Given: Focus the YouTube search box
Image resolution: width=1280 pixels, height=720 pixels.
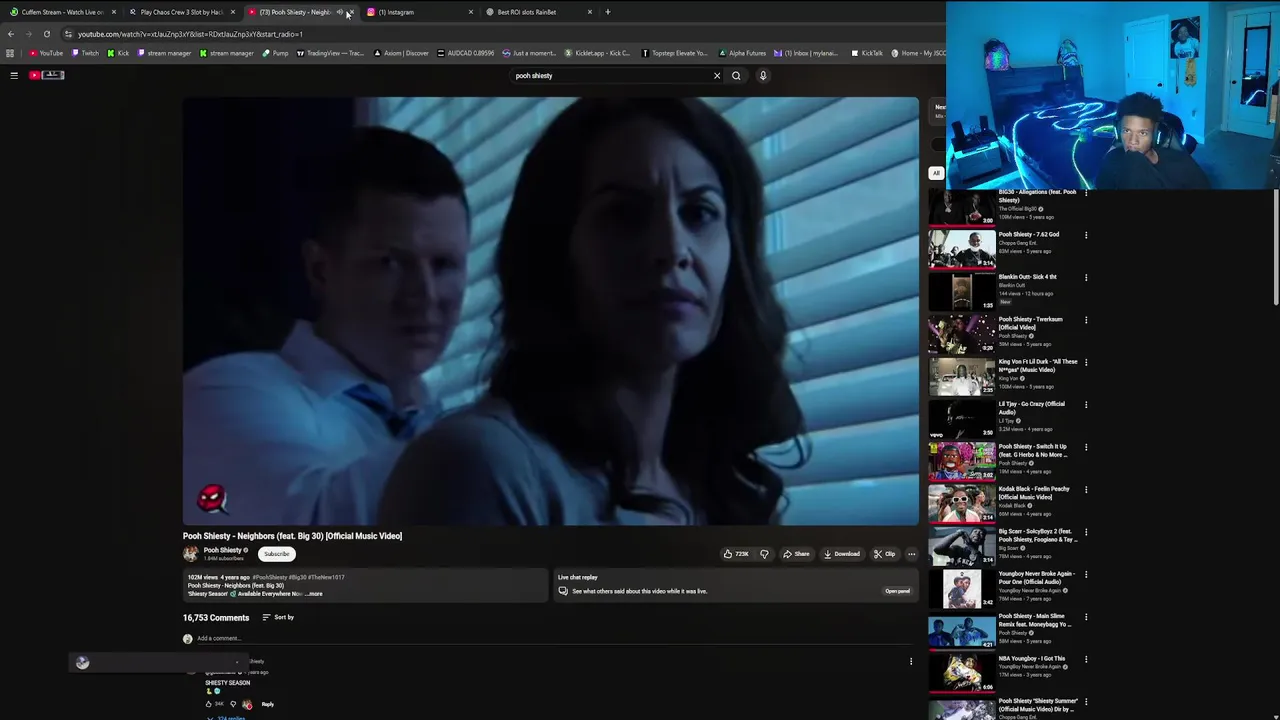Looking at the screenshot, I should (610, 75).
